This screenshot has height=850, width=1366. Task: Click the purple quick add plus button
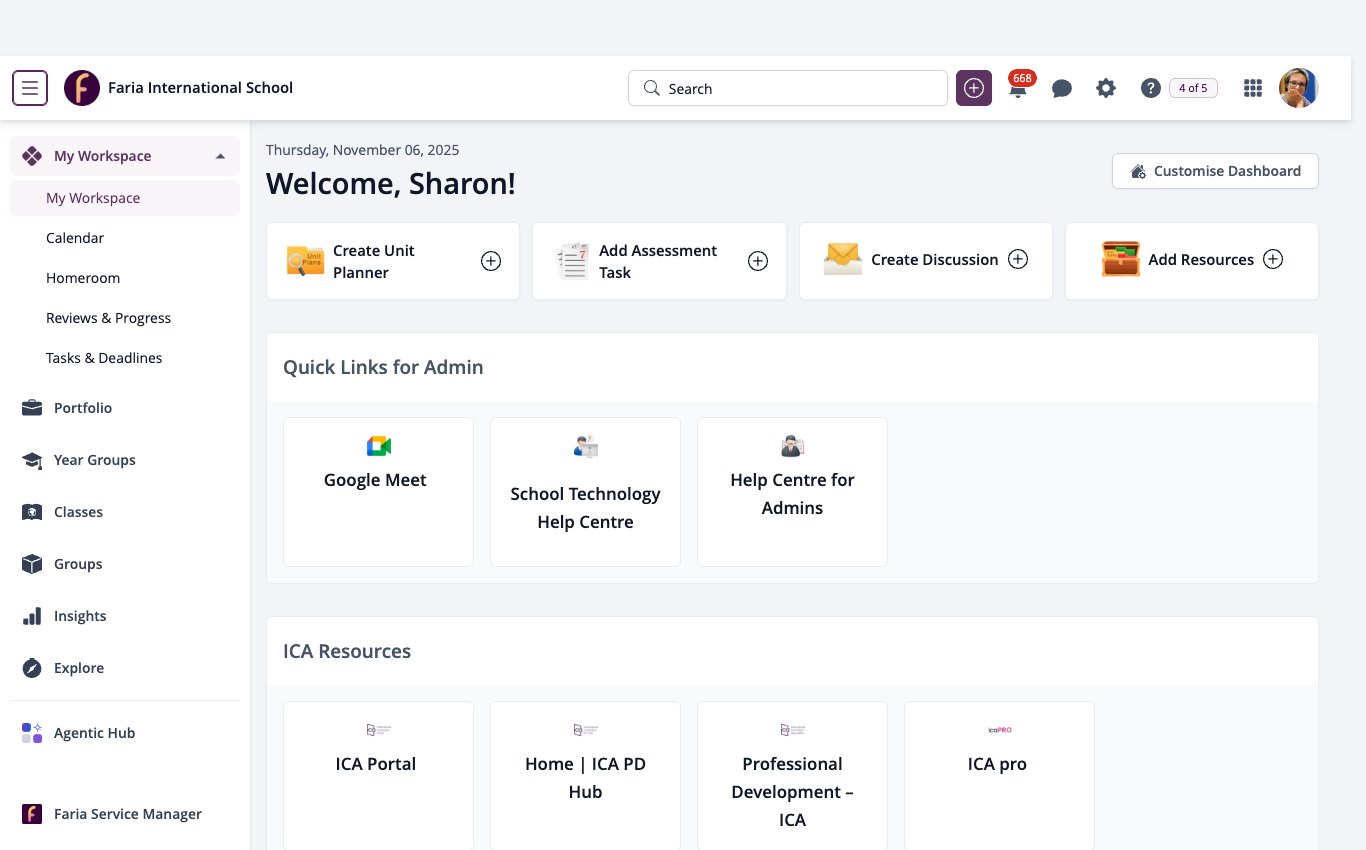point(974,88)
